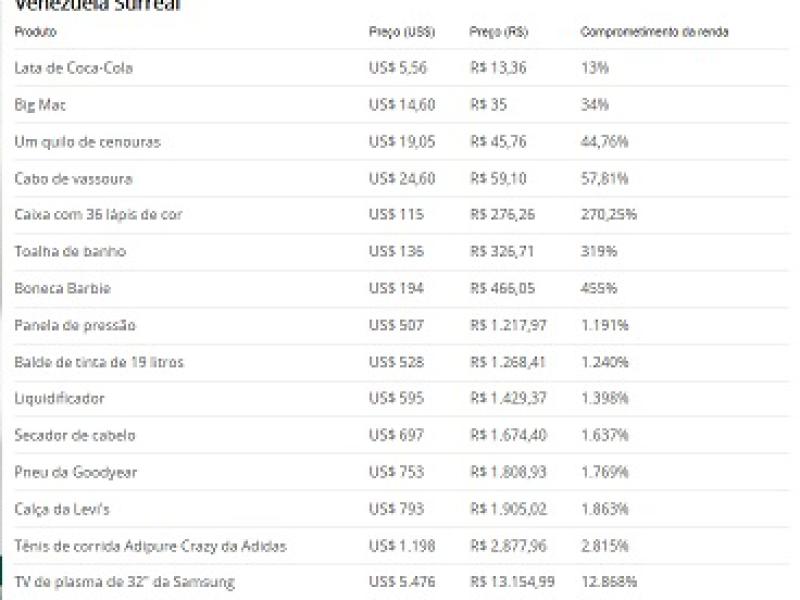Click the Produto column header
Viewport: 800px width, 600px height.
pyautogui.click(x=36, y=32)
